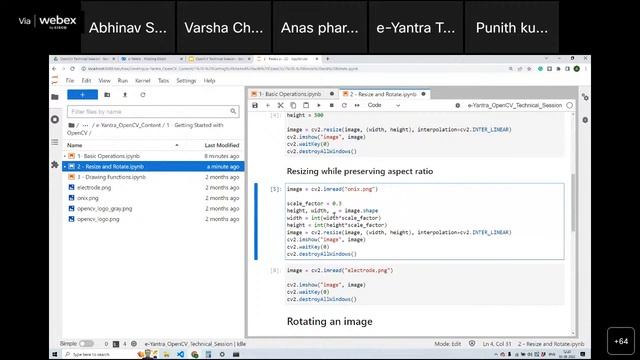This screenshot has width=640, height=360.
Task: Click the kernel name e-Yantra_OpenCV_Technical_Session
Action: pyautogui.click(x=515, y=105)
